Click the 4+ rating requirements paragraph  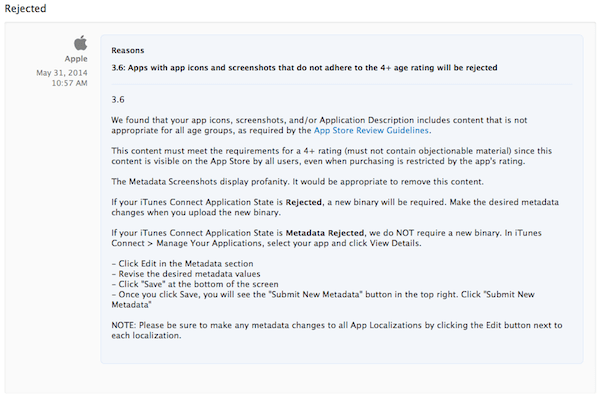tap(331, 156)
